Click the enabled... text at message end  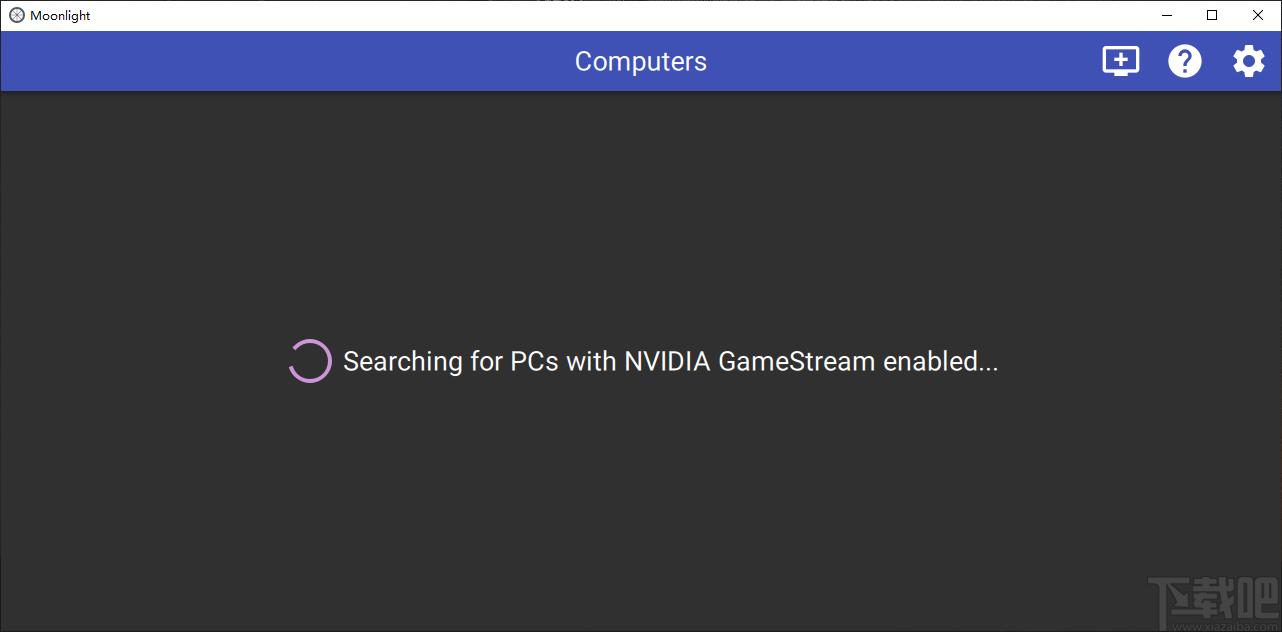coord(941,361)
